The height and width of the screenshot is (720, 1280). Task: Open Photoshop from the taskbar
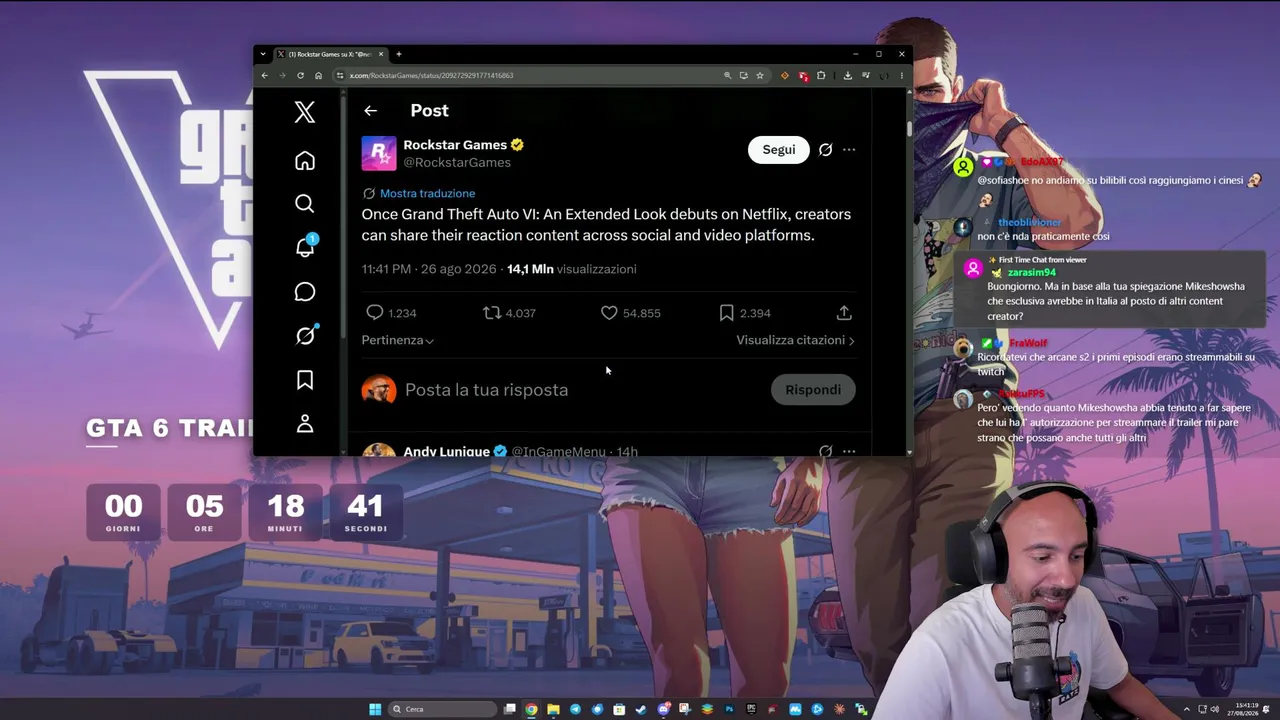(729, 709)
